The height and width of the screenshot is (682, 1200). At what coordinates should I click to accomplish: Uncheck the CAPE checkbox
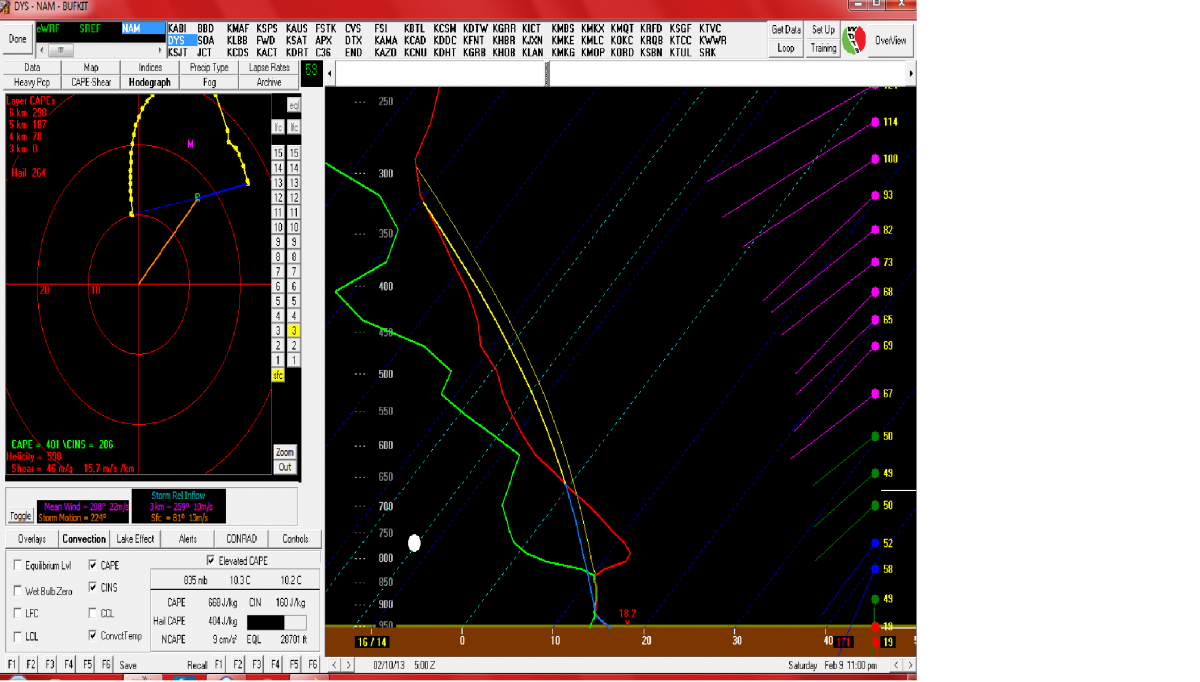(x=93, y=565)
